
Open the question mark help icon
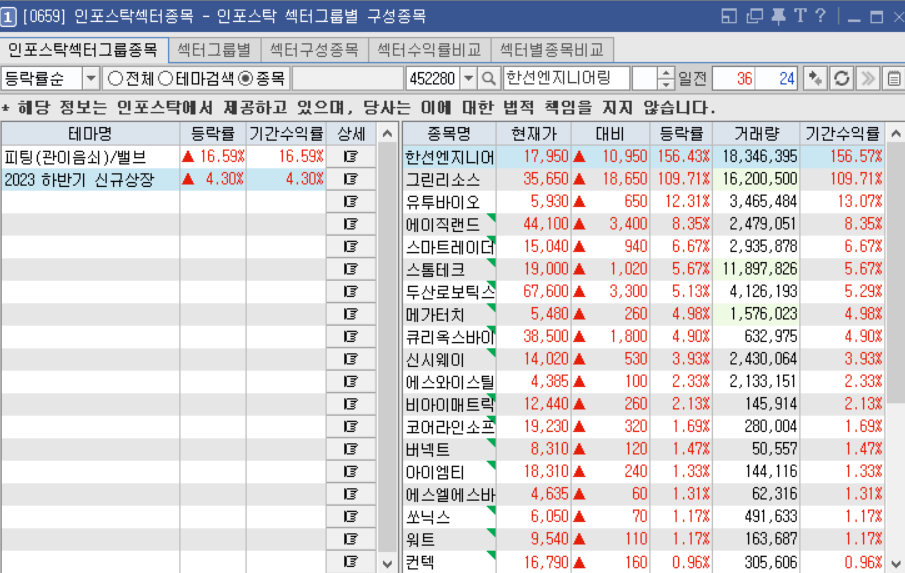pos(820,16)
